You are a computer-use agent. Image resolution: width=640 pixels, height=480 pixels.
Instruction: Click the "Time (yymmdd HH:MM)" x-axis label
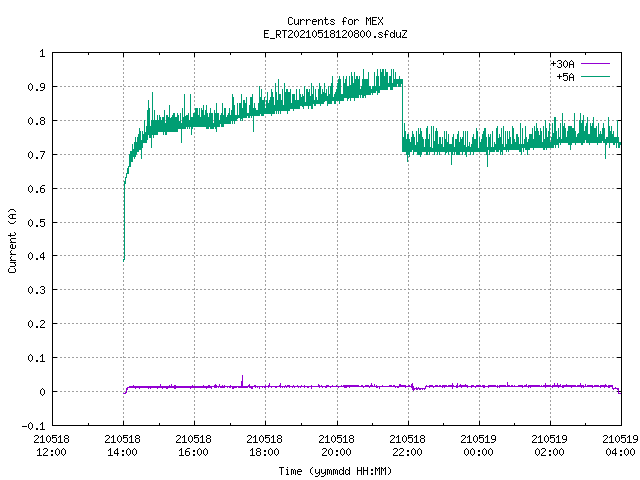pyautogui.click(x=335, y=471)
